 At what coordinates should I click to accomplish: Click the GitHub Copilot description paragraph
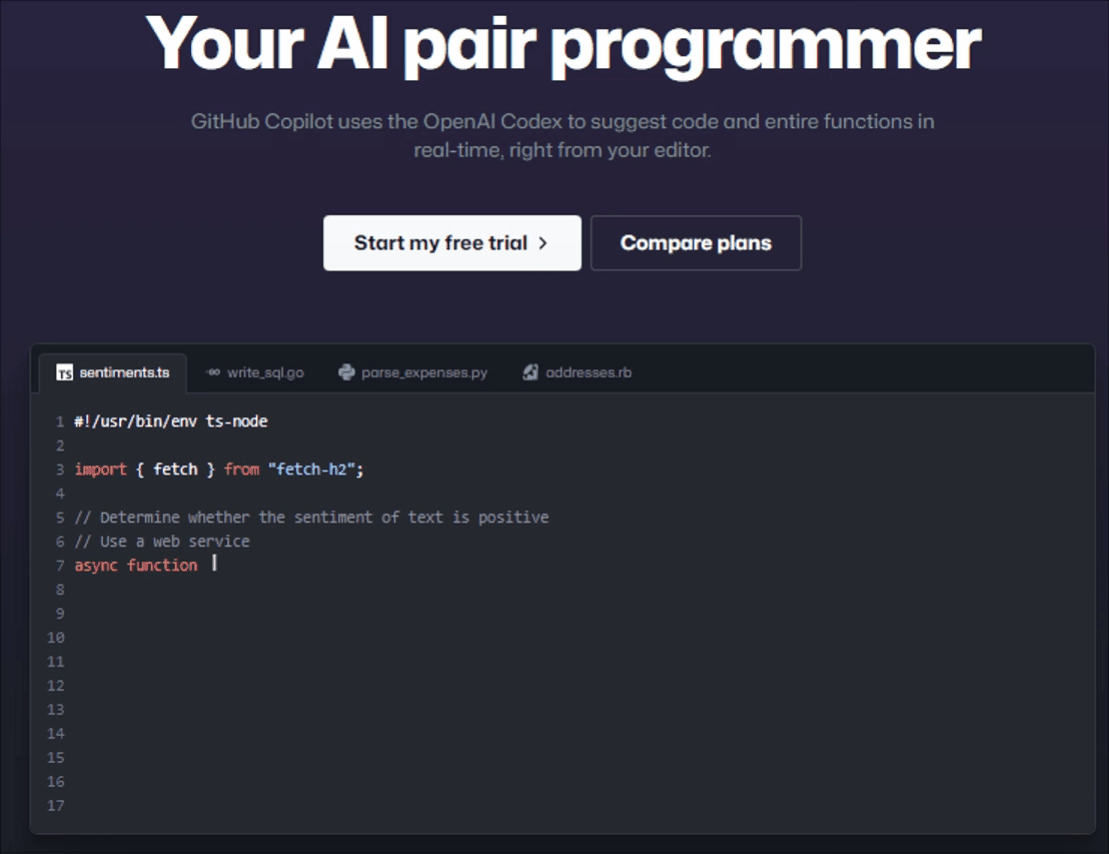tap(562, 135)
